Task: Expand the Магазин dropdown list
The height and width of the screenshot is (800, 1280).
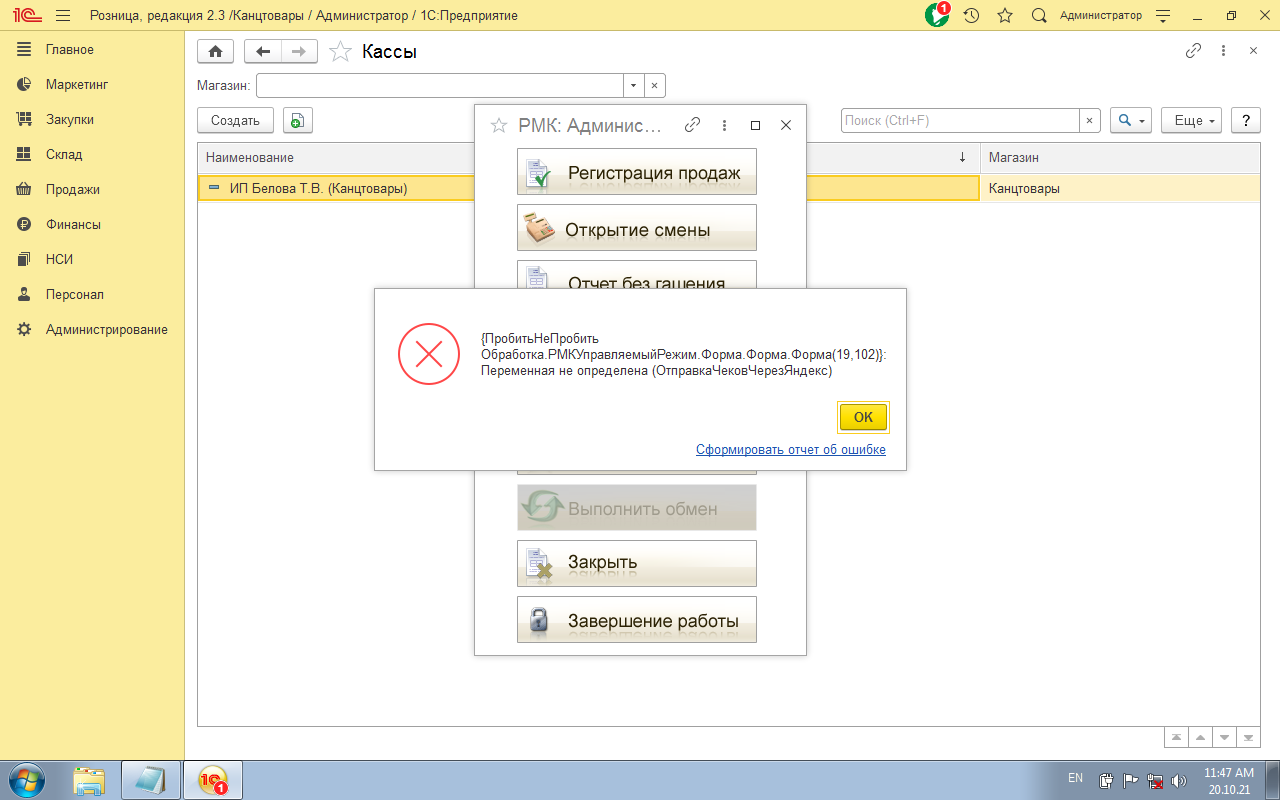Action: [x=633, y=86]
